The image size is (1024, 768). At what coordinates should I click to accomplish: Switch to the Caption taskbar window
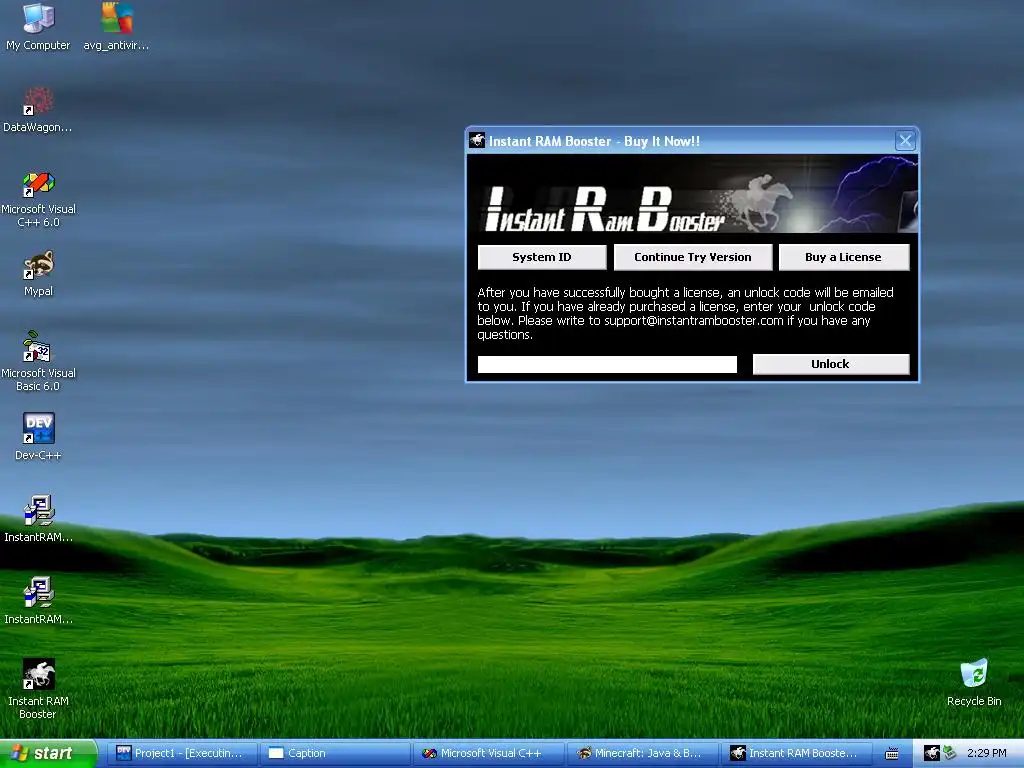335,754
